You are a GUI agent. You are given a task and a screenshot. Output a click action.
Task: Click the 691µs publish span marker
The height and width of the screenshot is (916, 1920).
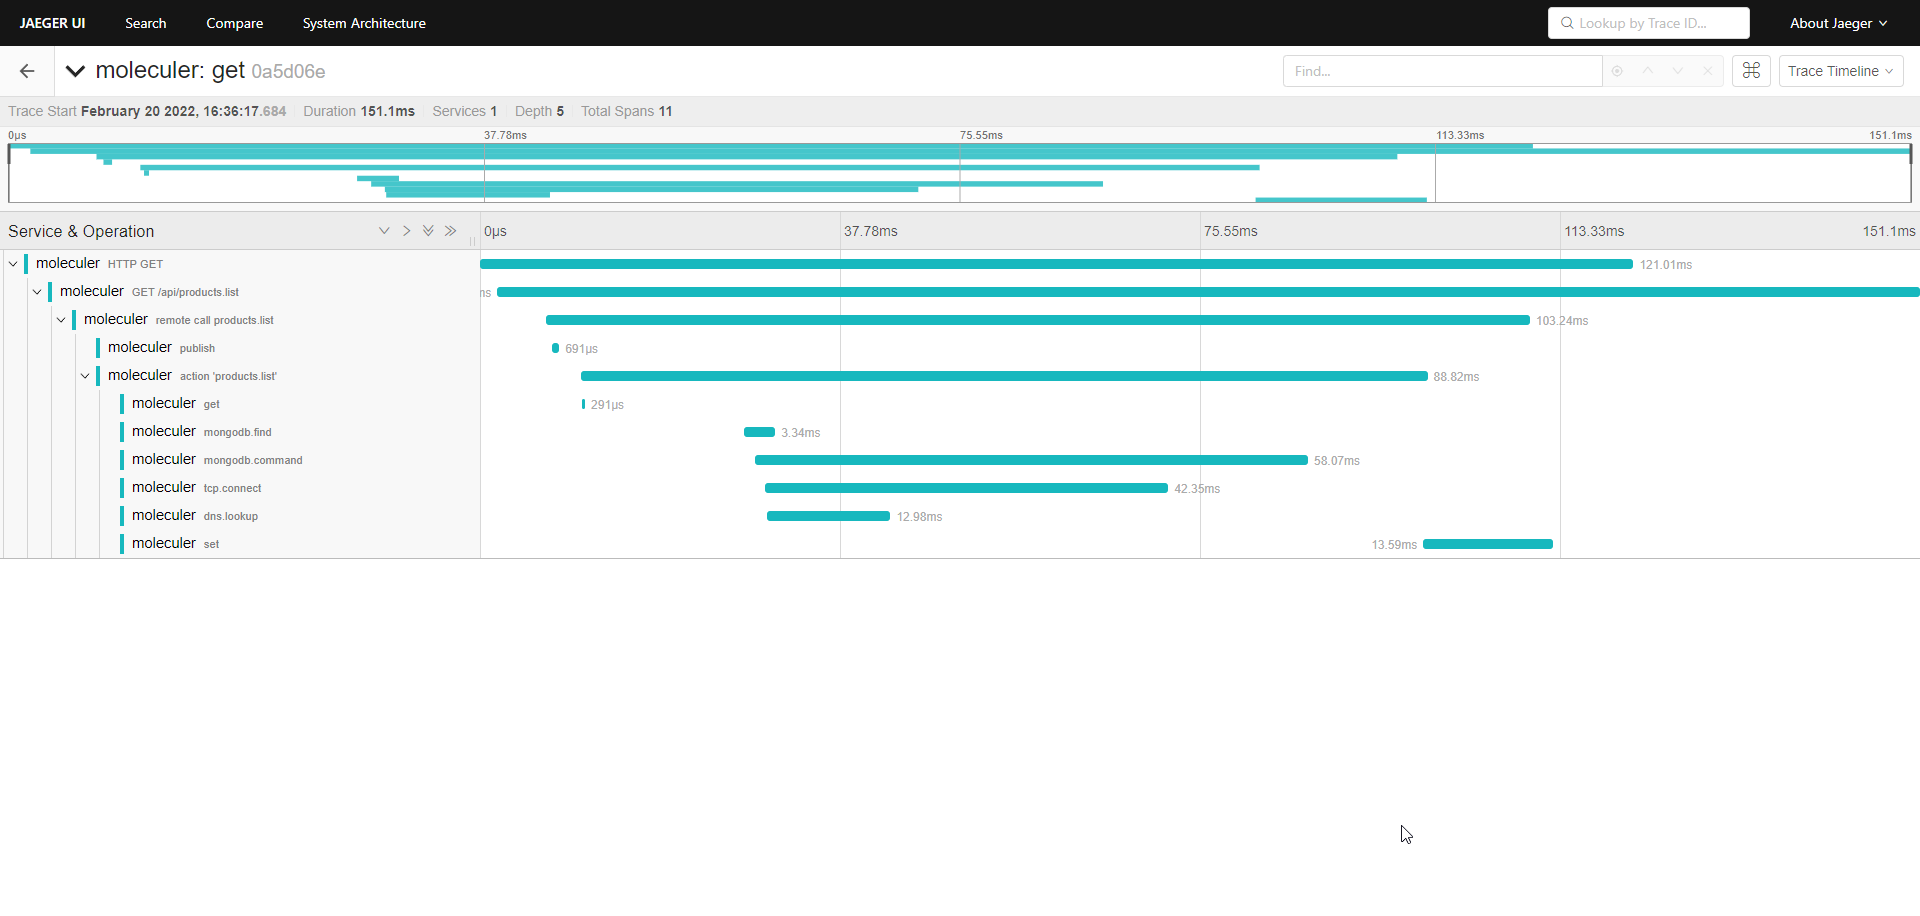pyautogui.click(x=555, y=348)
